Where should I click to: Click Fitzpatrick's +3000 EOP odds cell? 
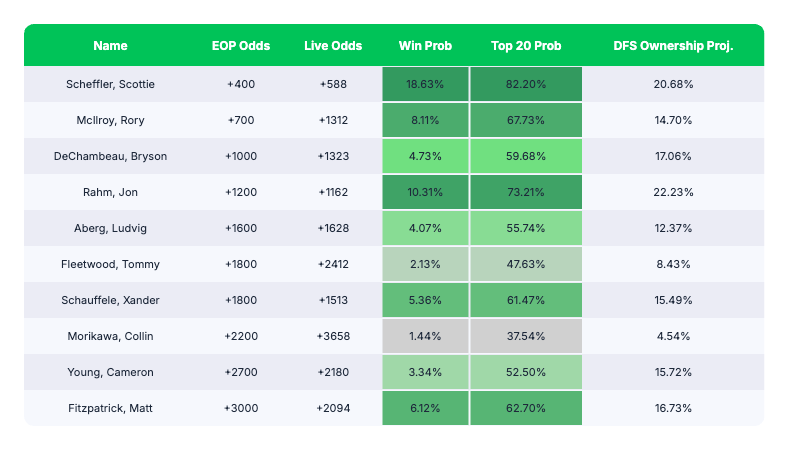click(x=241, y=408)
